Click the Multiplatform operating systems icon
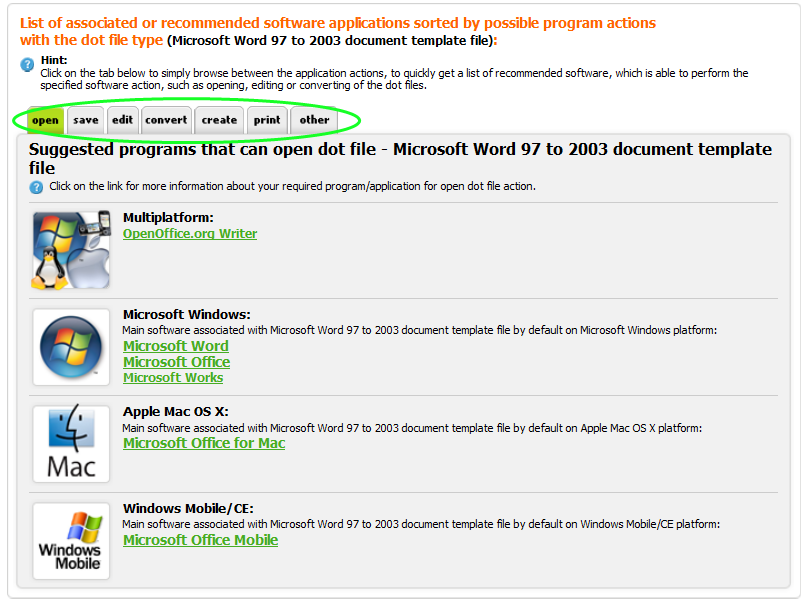 71,250
